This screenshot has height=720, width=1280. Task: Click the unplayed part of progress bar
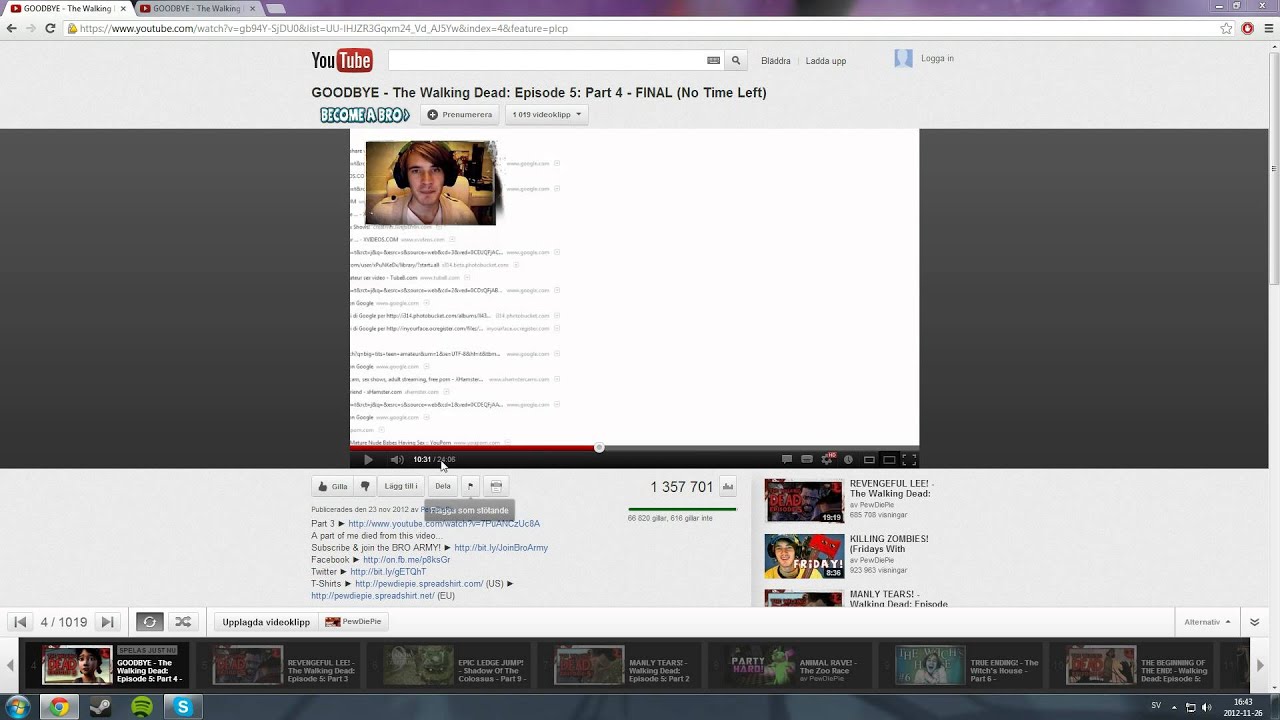760,448
